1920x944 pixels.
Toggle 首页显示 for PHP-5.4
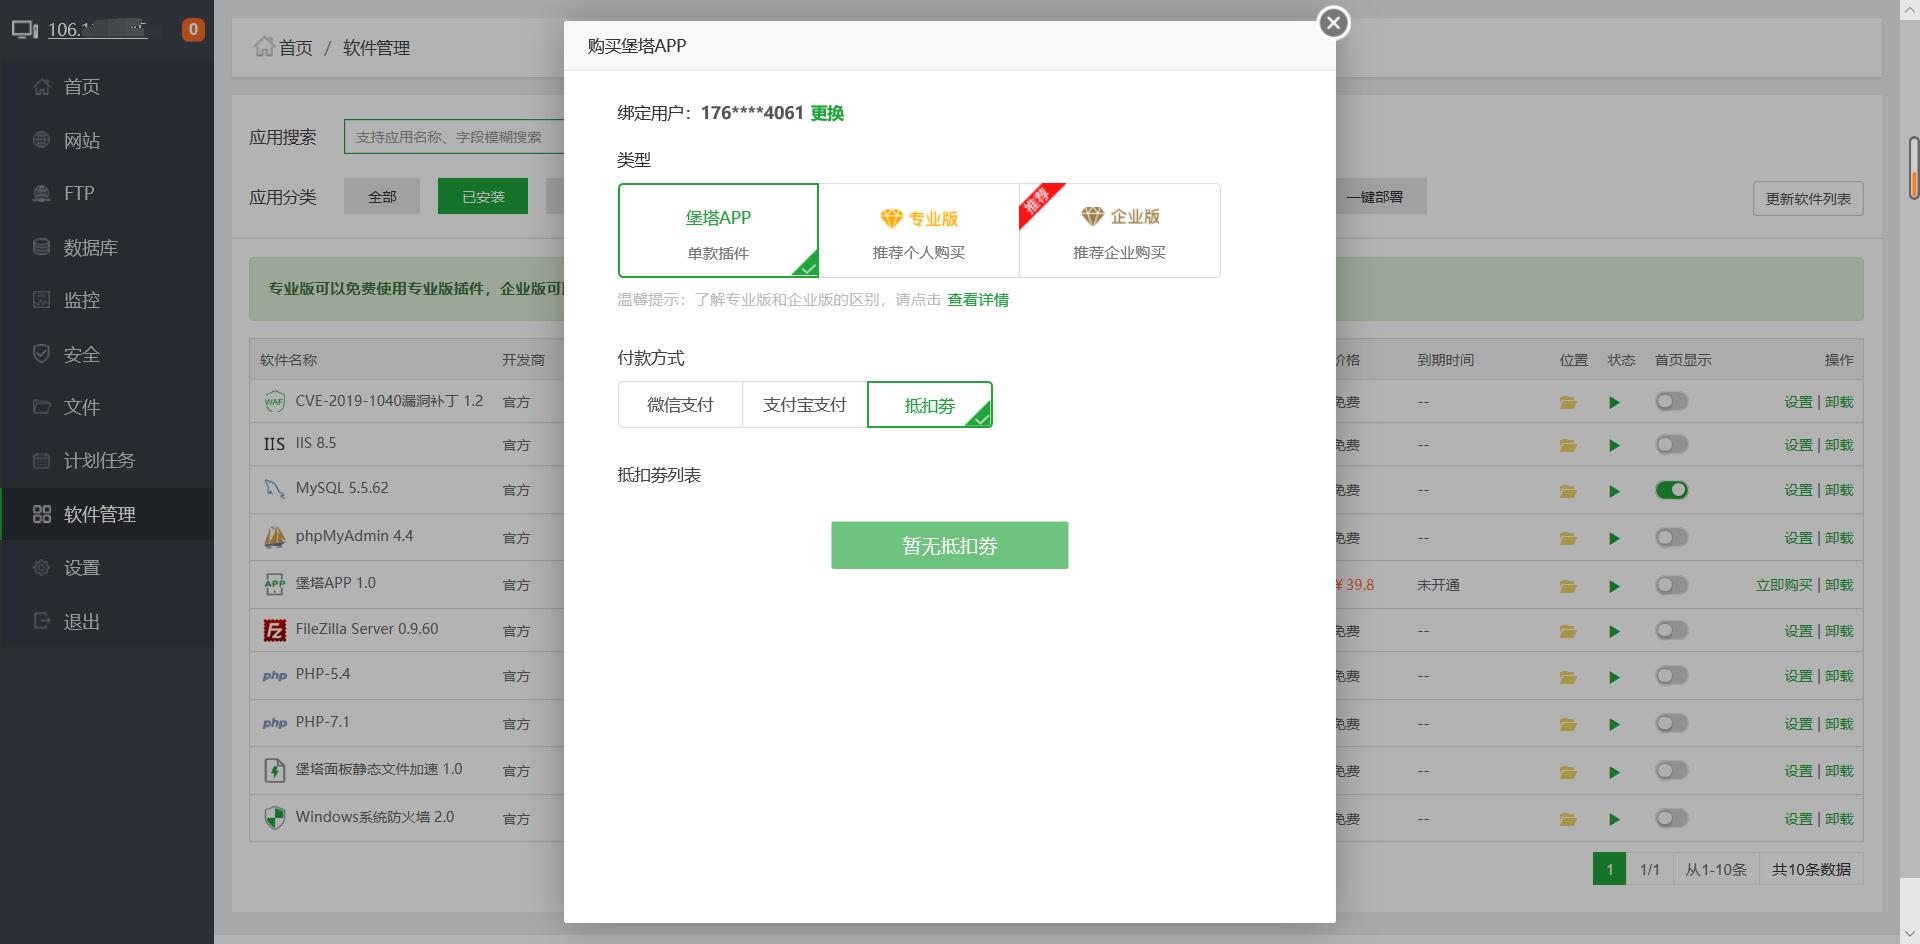[1671, 676]
